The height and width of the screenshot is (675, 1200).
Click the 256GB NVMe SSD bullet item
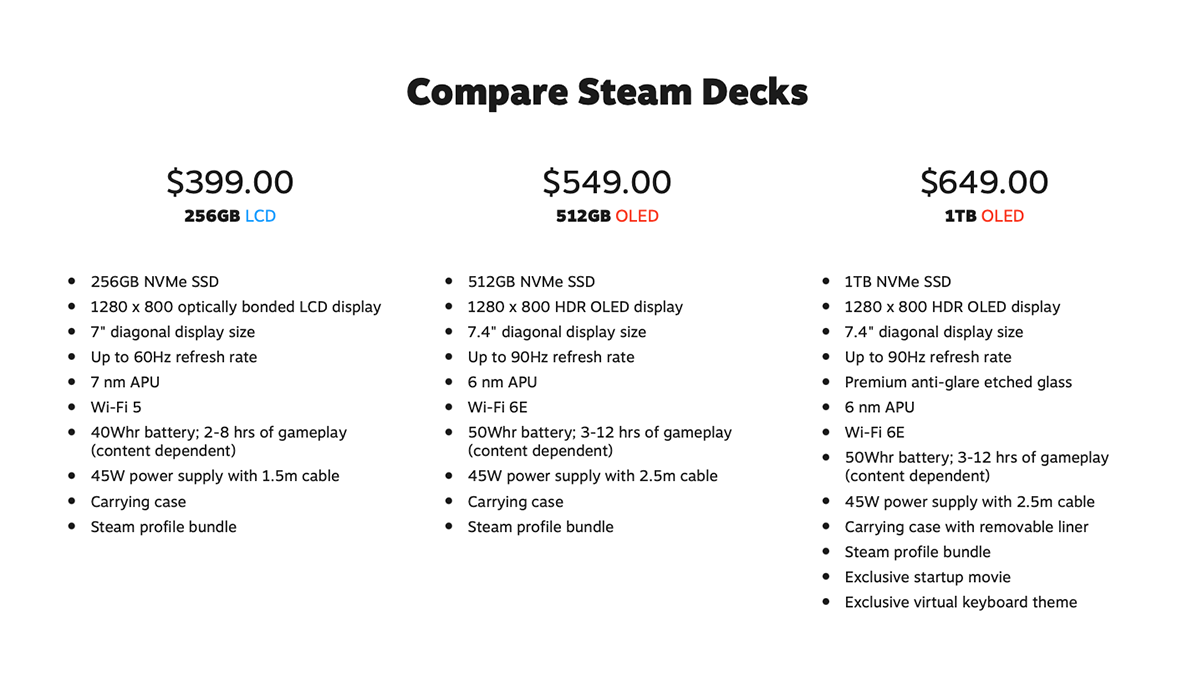pyautogui.click(x=155, y=282)
